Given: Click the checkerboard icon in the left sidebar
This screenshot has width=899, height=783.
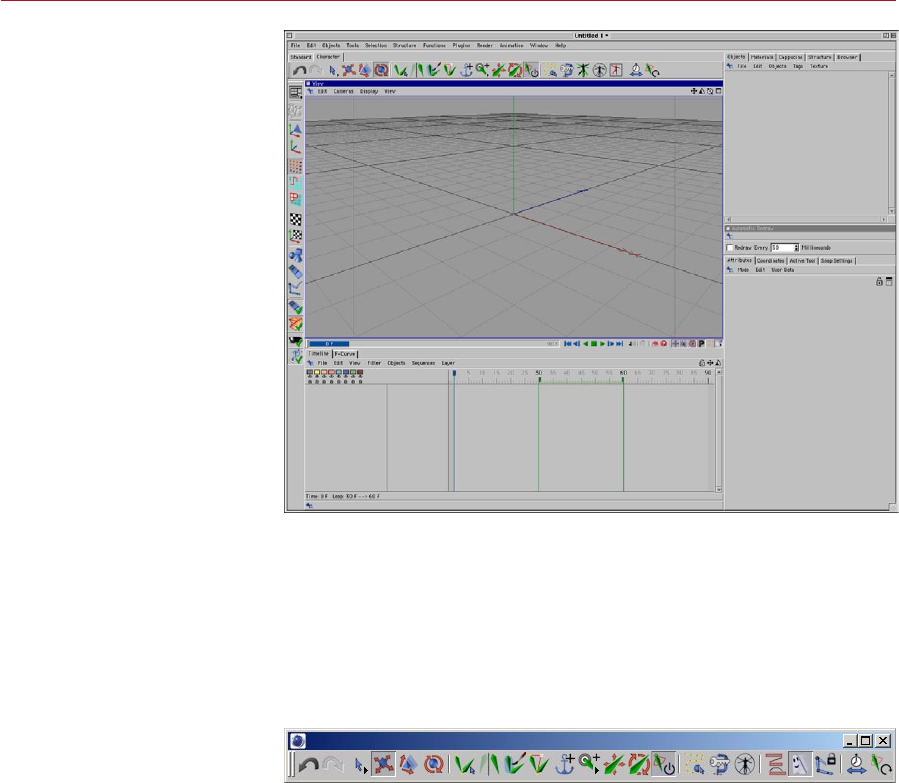Looking at the screenshot, I should tap(296, 219).
